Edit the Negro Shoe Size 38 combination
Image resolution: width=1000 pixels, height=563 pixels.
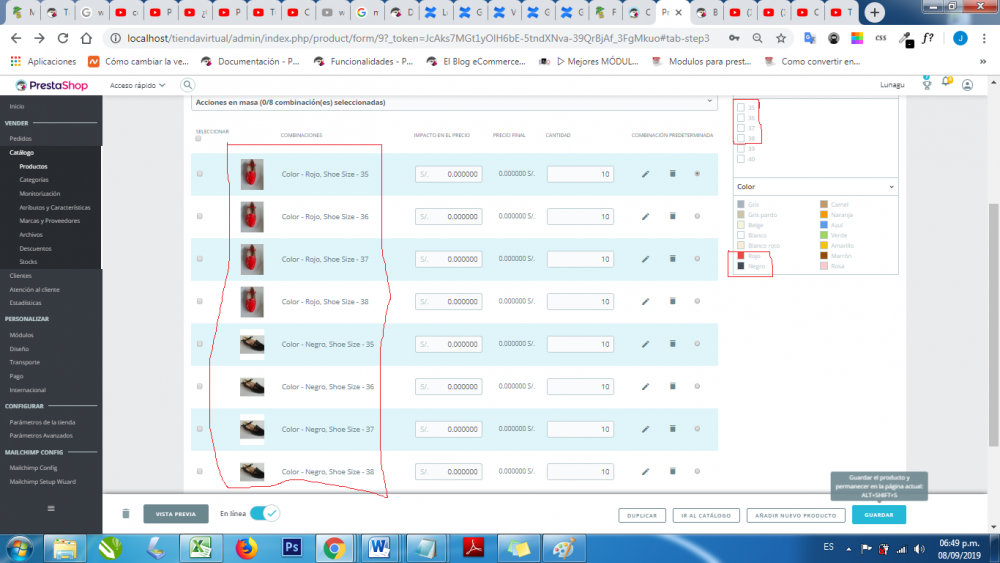pyautogui.click(x=645, y=472)
